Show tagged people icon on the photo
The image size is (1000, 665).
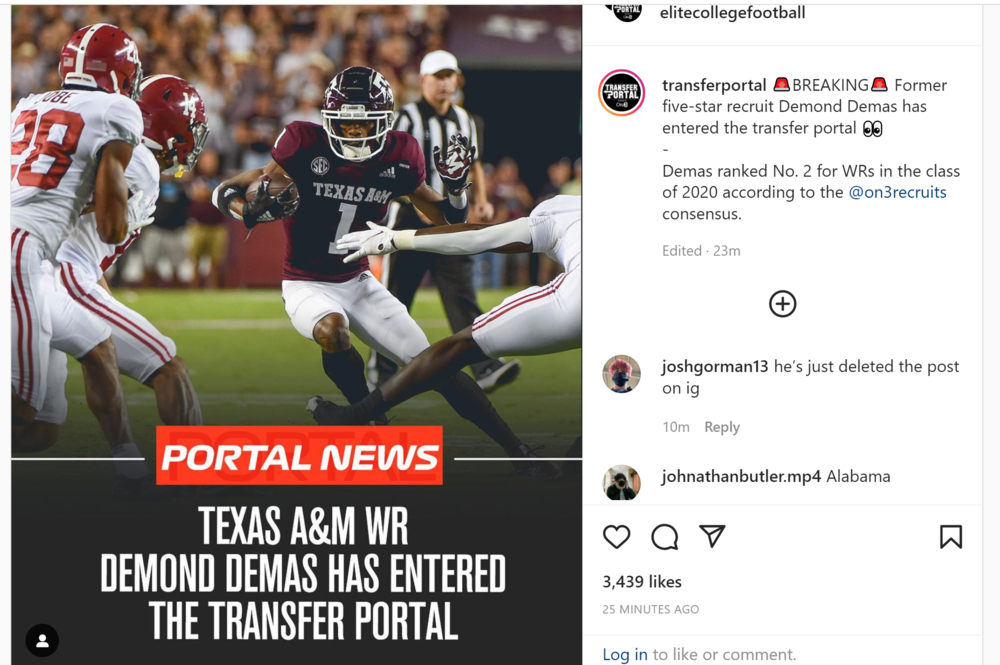42,640
